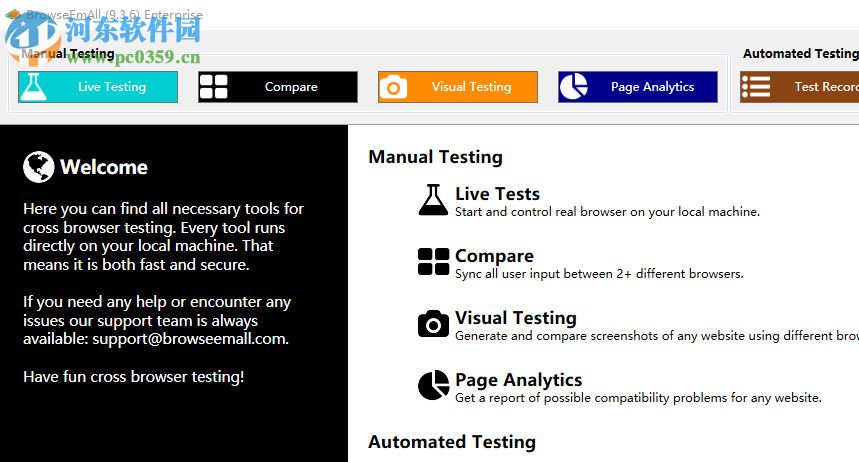Click 'Have fun cross browser testing!' text
The image size is (859, 462).
coord(134,377)
